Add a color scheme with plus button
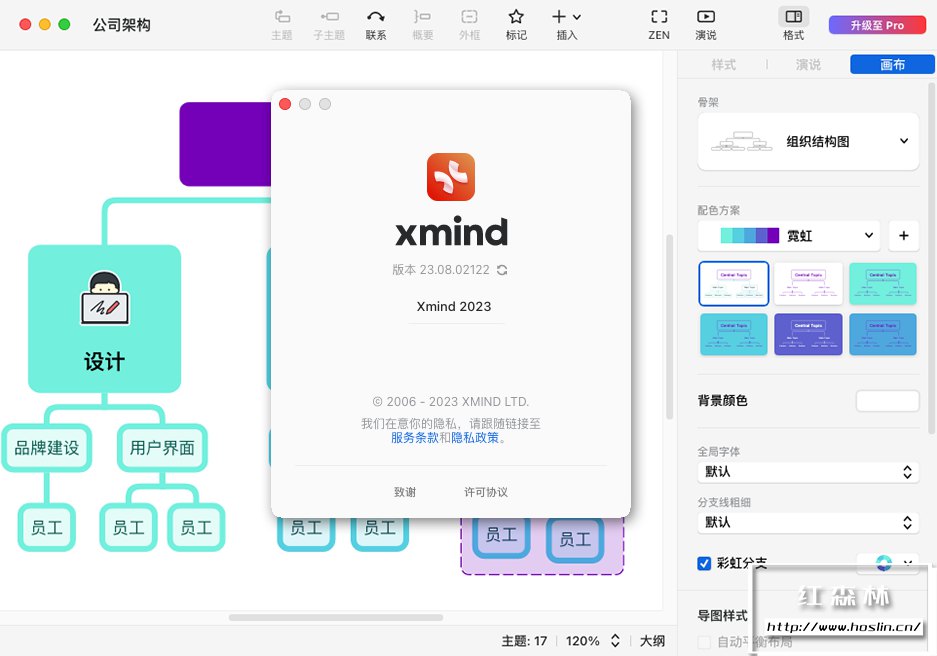Viewport: 937px width, 656px height. pos(904,235)
